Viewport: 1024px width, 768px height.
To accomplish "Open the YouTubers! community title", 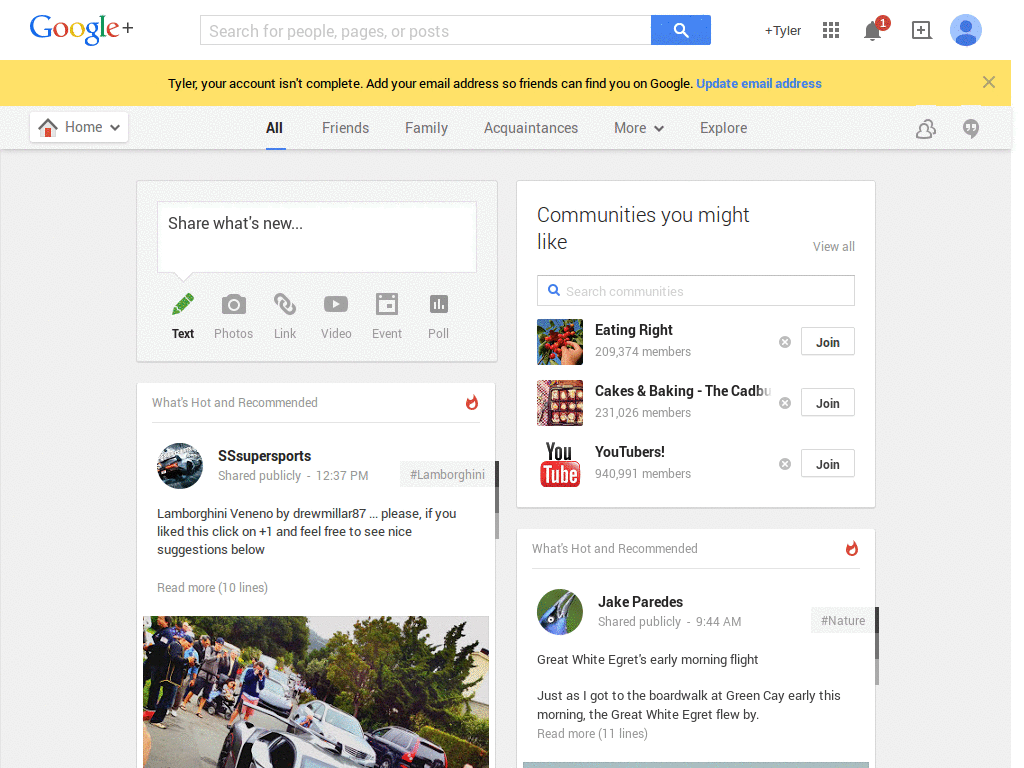I will click(x=630, y=452).
